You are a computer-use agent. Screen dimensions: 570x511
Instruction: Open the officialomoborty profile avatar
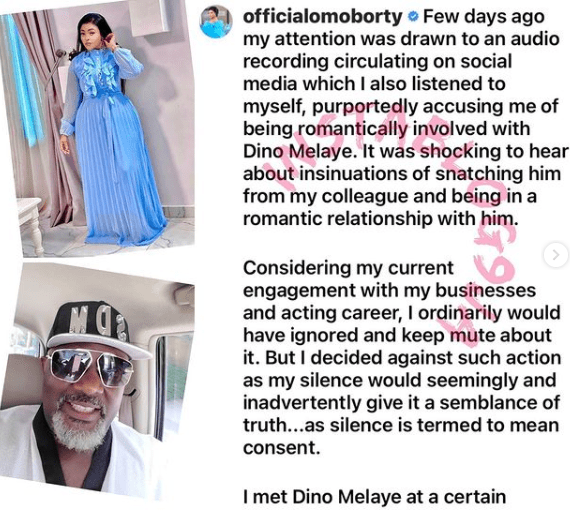217,22
